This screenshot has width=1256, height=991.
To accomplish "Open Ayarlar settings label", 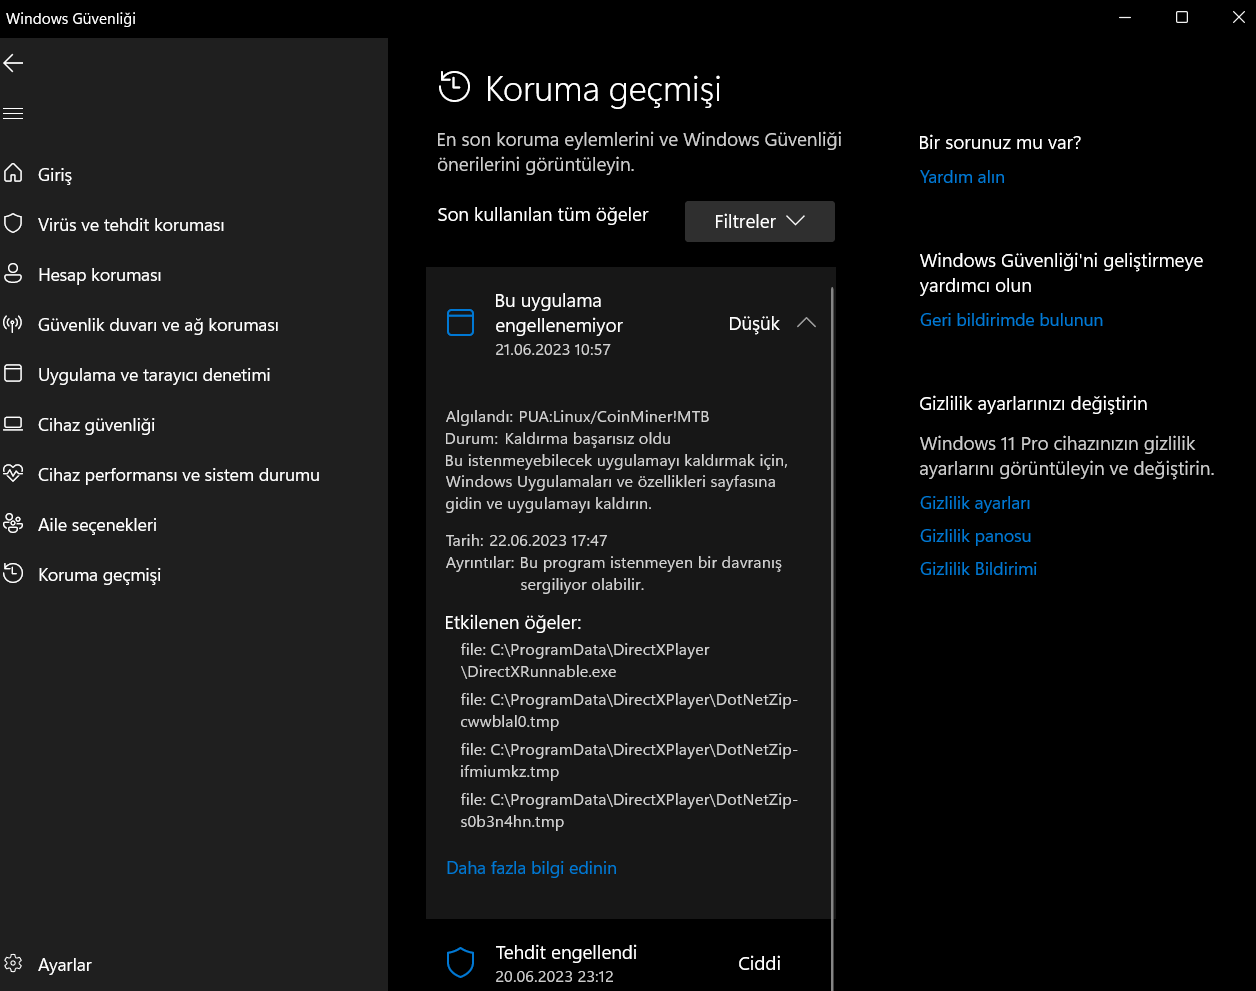I will (65, 965).
